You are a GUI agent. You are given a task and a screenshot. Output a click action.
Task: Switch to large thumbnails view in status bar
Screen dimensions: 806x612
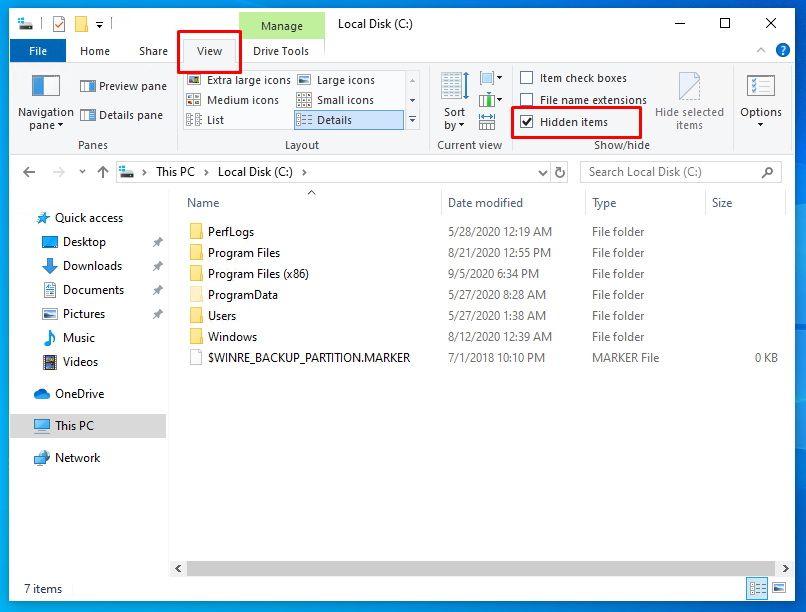(779, 588)
